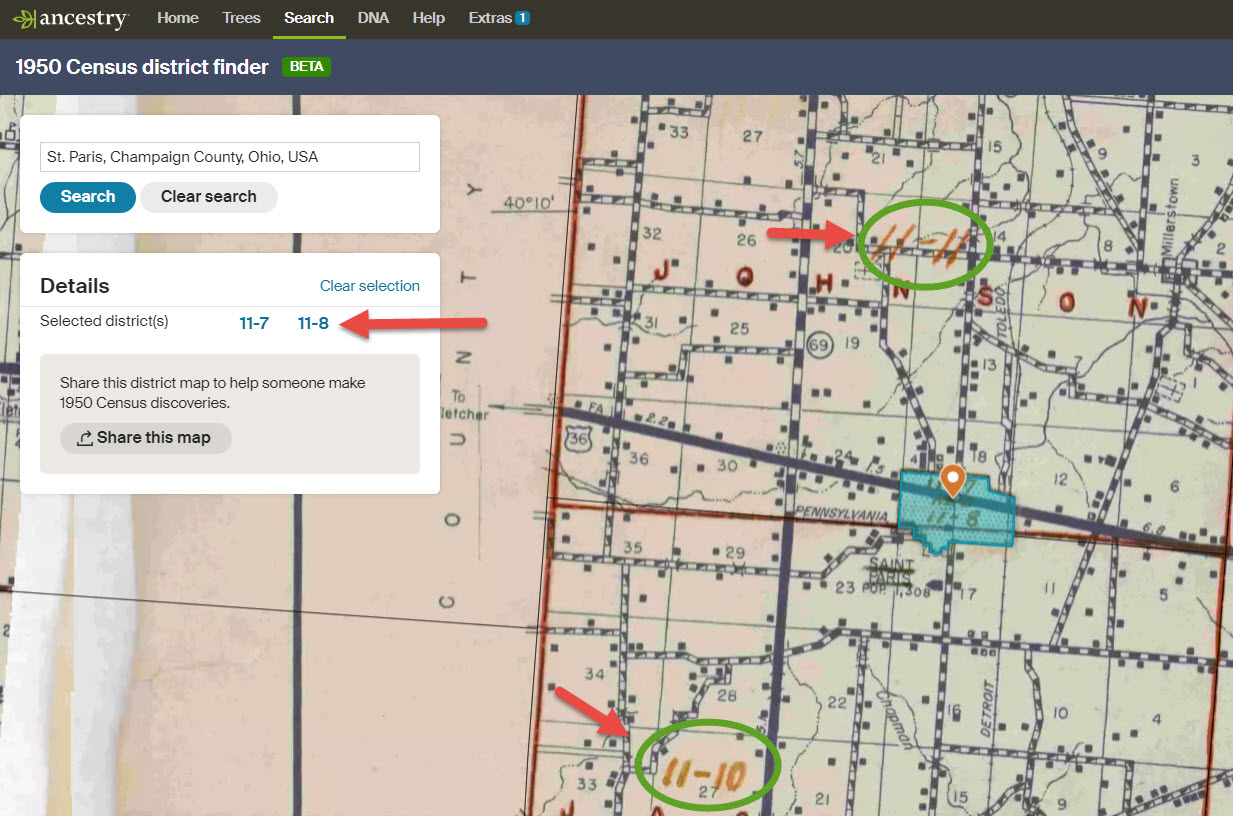Screen dimensions: 1233x816
Task: Open district 11-8 from selected districts
Action: (x=312, y=323)
